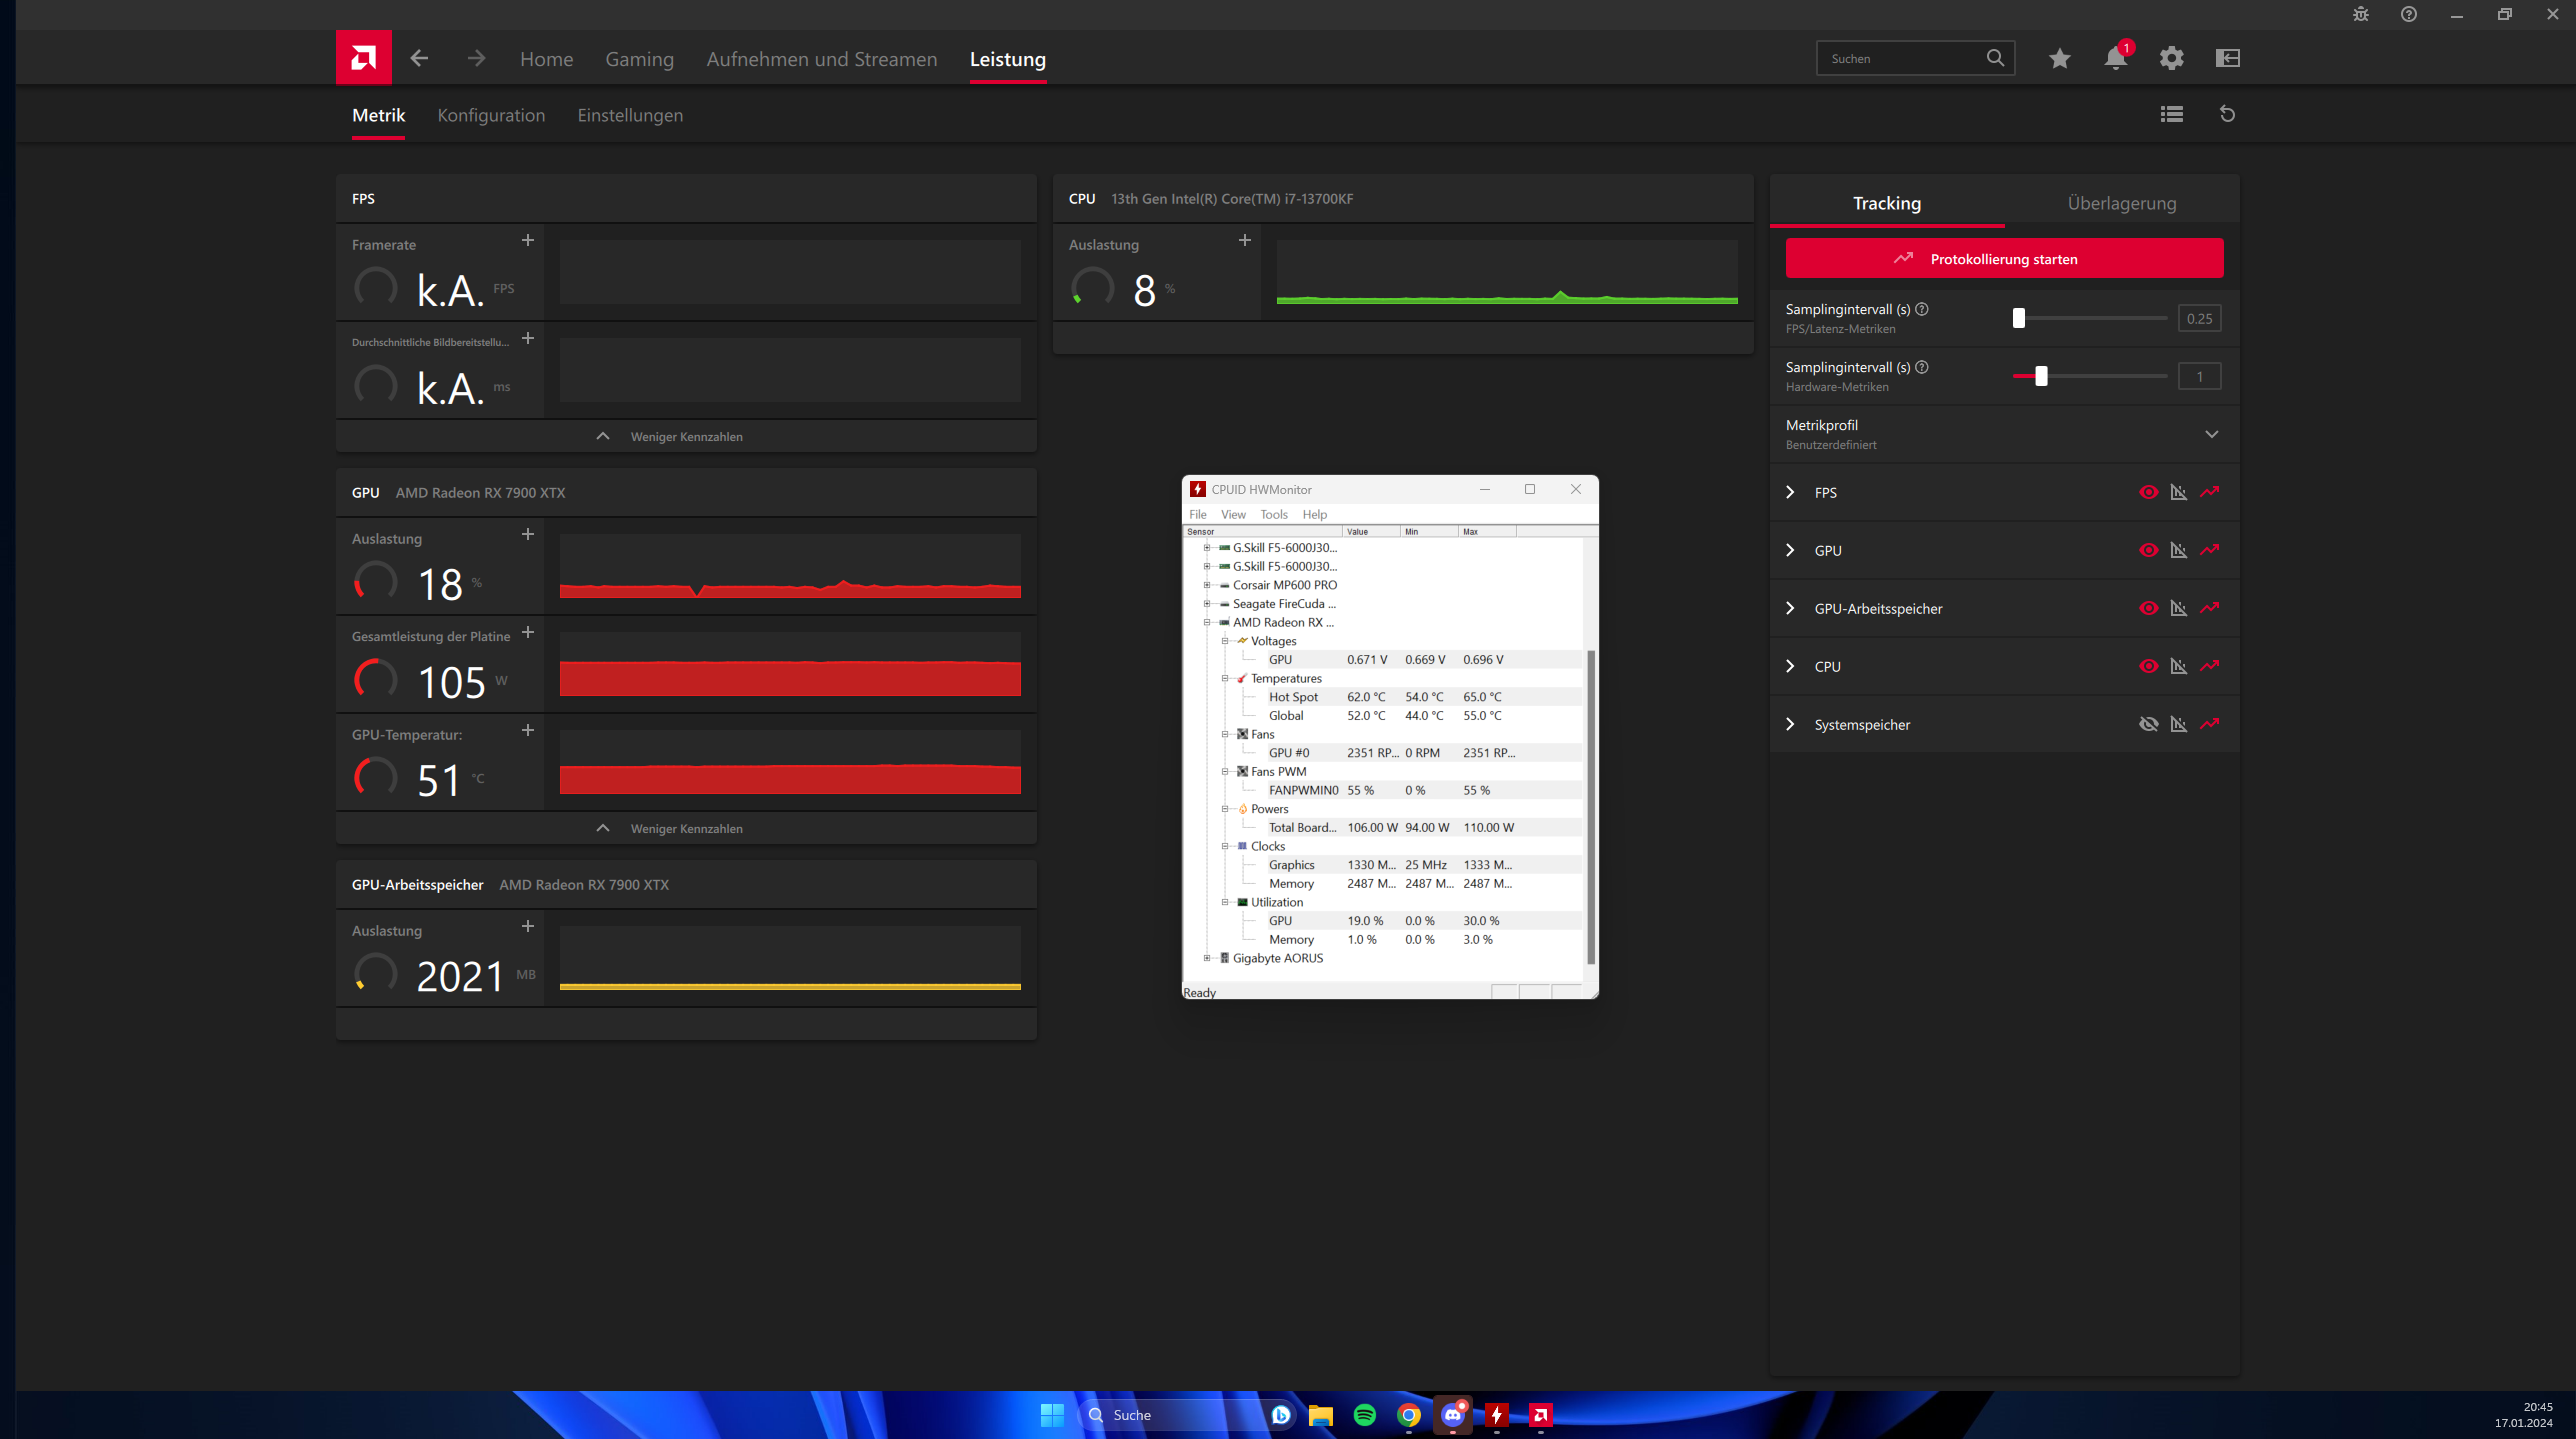Add Framerate metric with the plus icon

point(527,240)
